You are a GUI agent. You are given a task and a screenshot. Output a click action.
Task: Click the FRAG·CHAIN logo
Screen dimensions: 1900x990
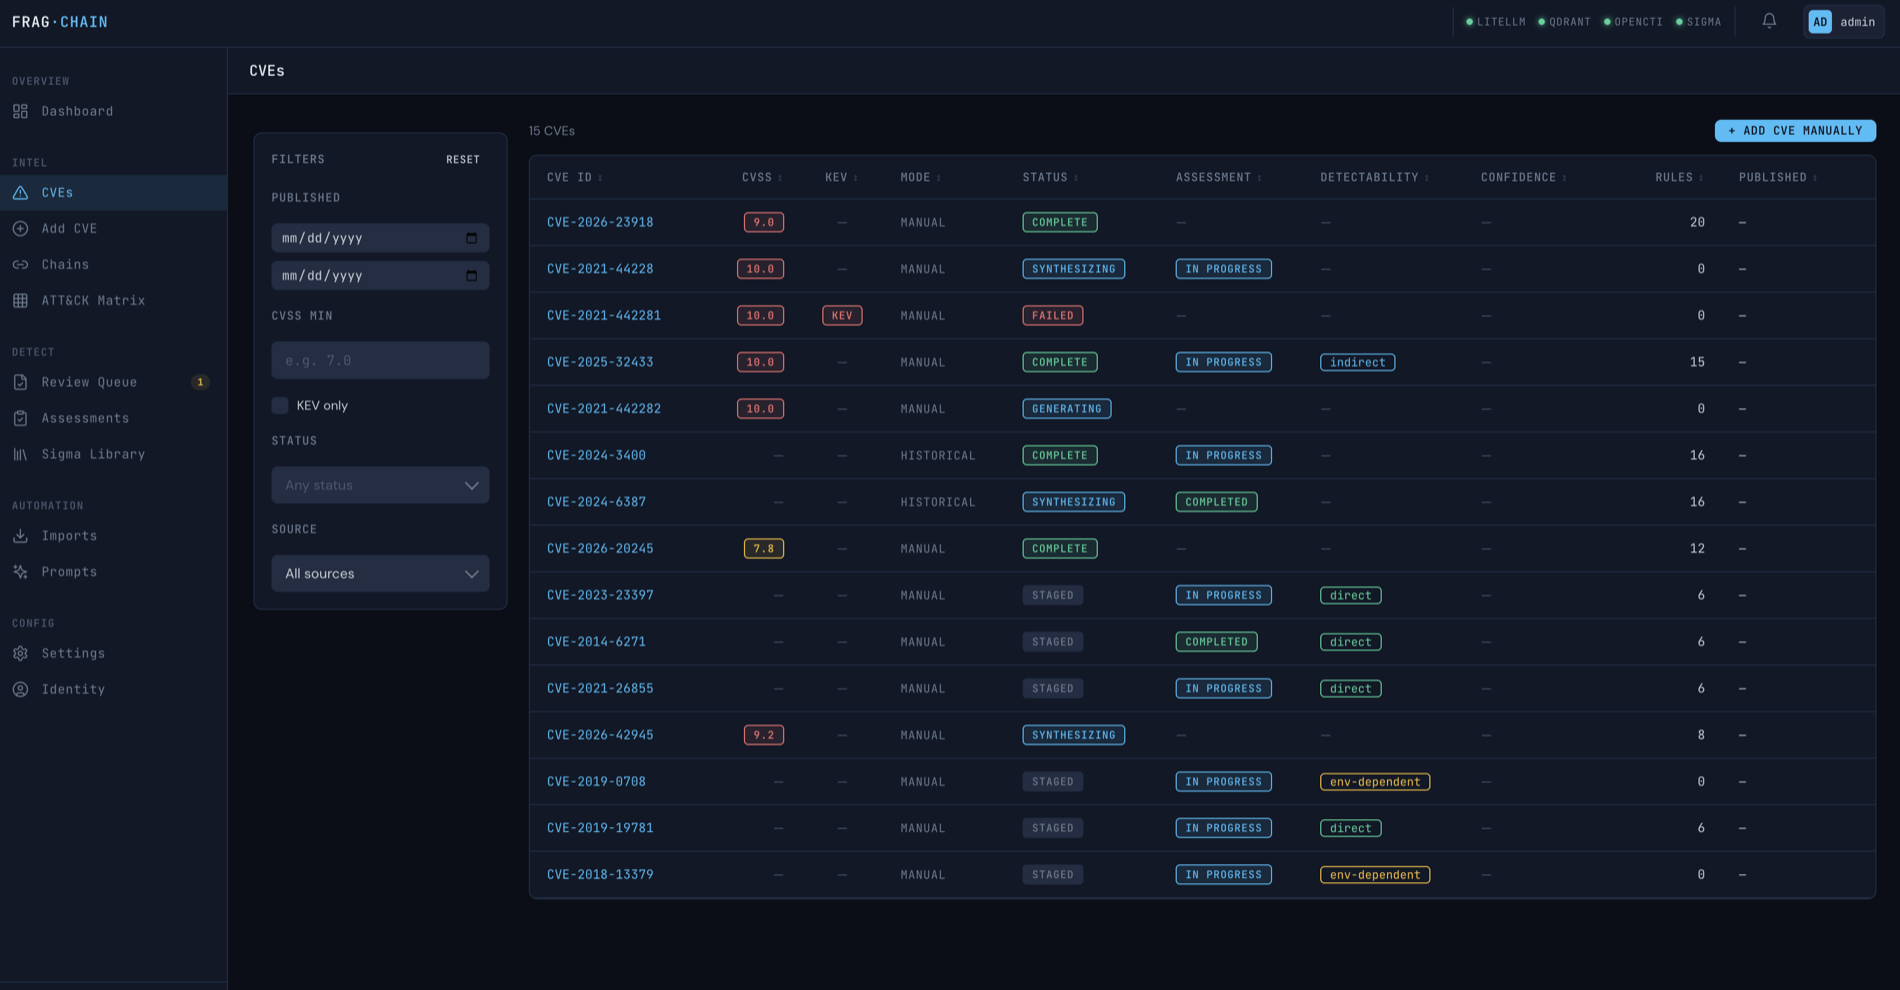point(60,22)
